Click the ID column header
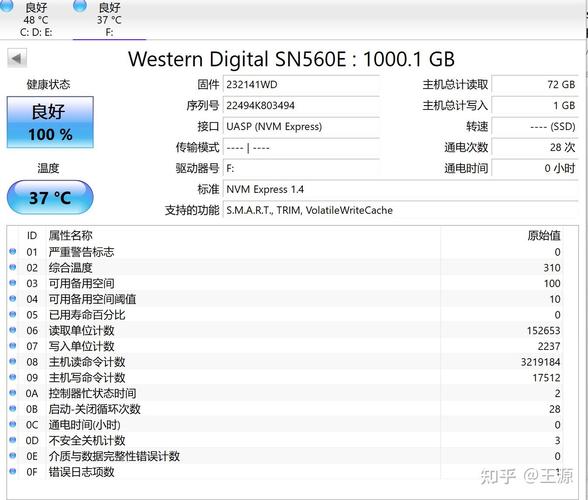 pyautogui.click(x=32, y=236)
